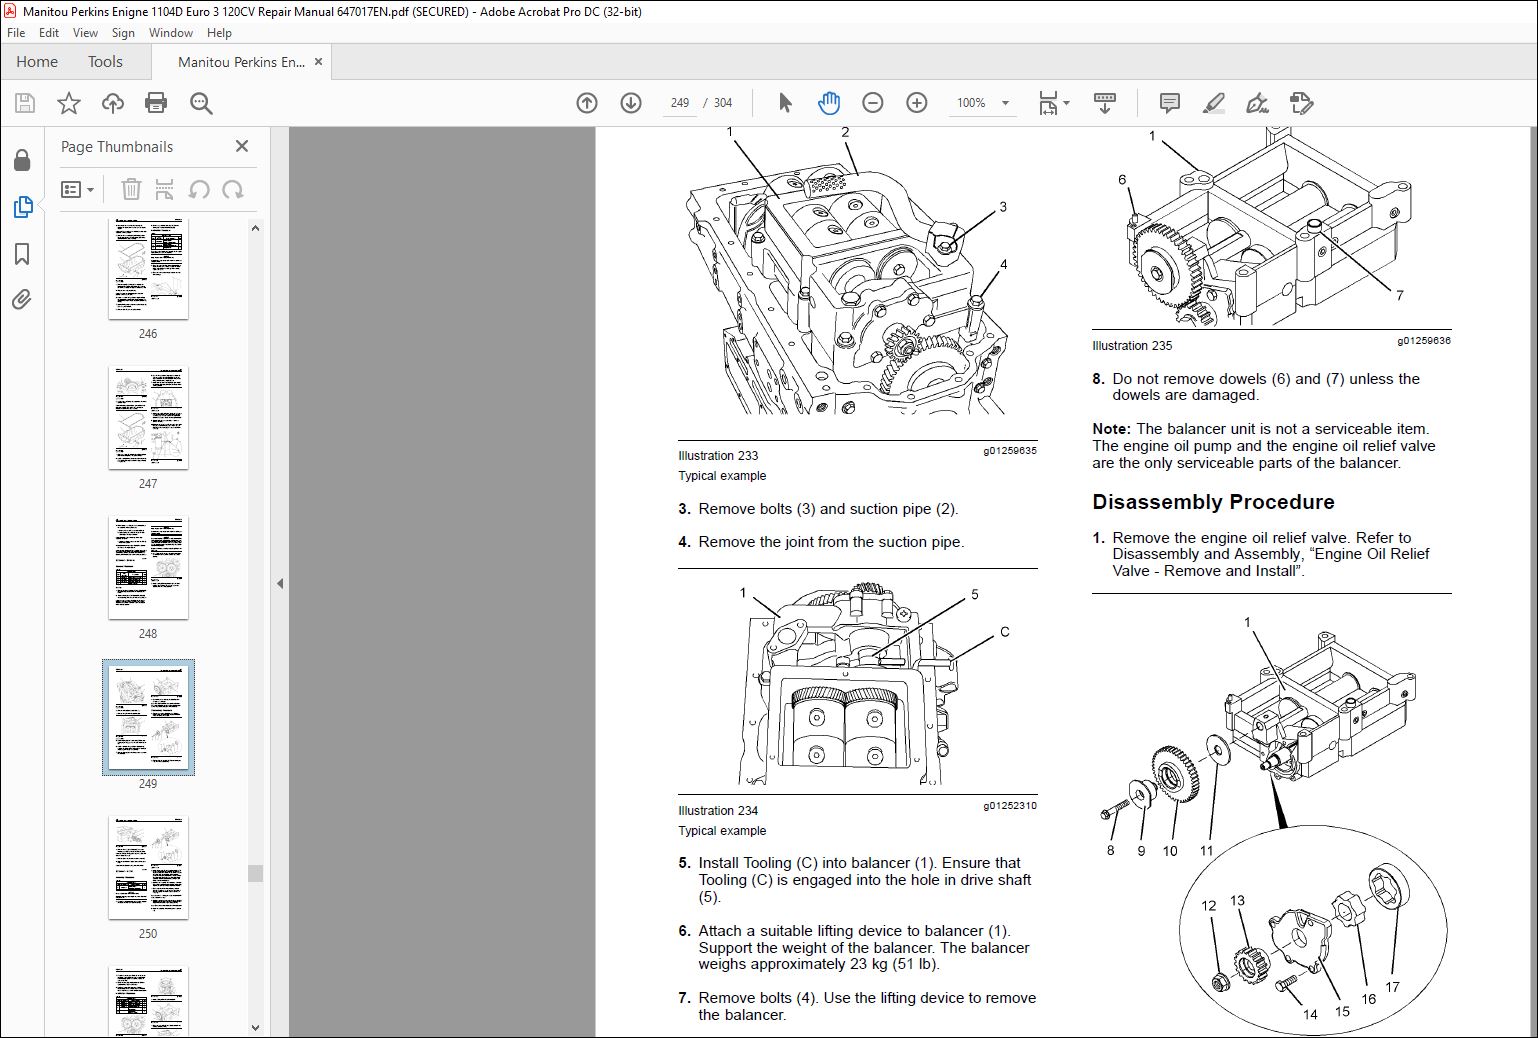Open find text search tool
The height and width of the screenshot is (1038, 1538).
click(x=201, y=103)
